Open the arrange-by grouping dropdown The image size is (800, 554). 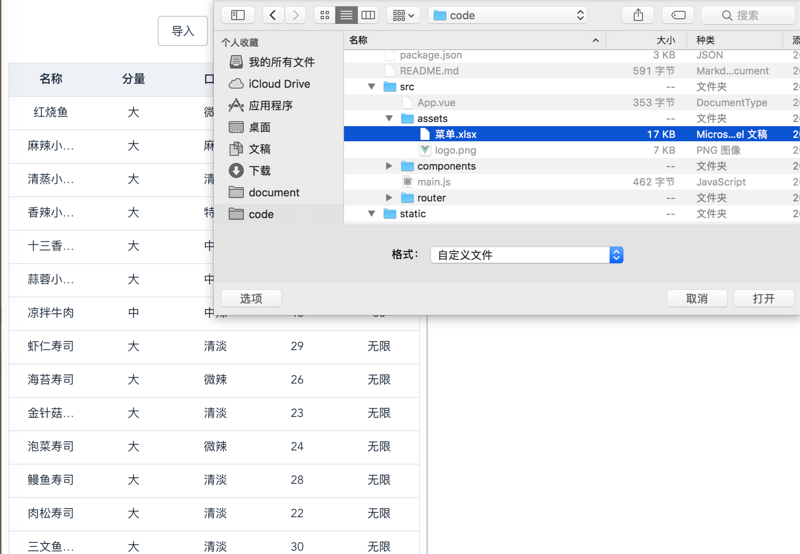coord(403,15)
